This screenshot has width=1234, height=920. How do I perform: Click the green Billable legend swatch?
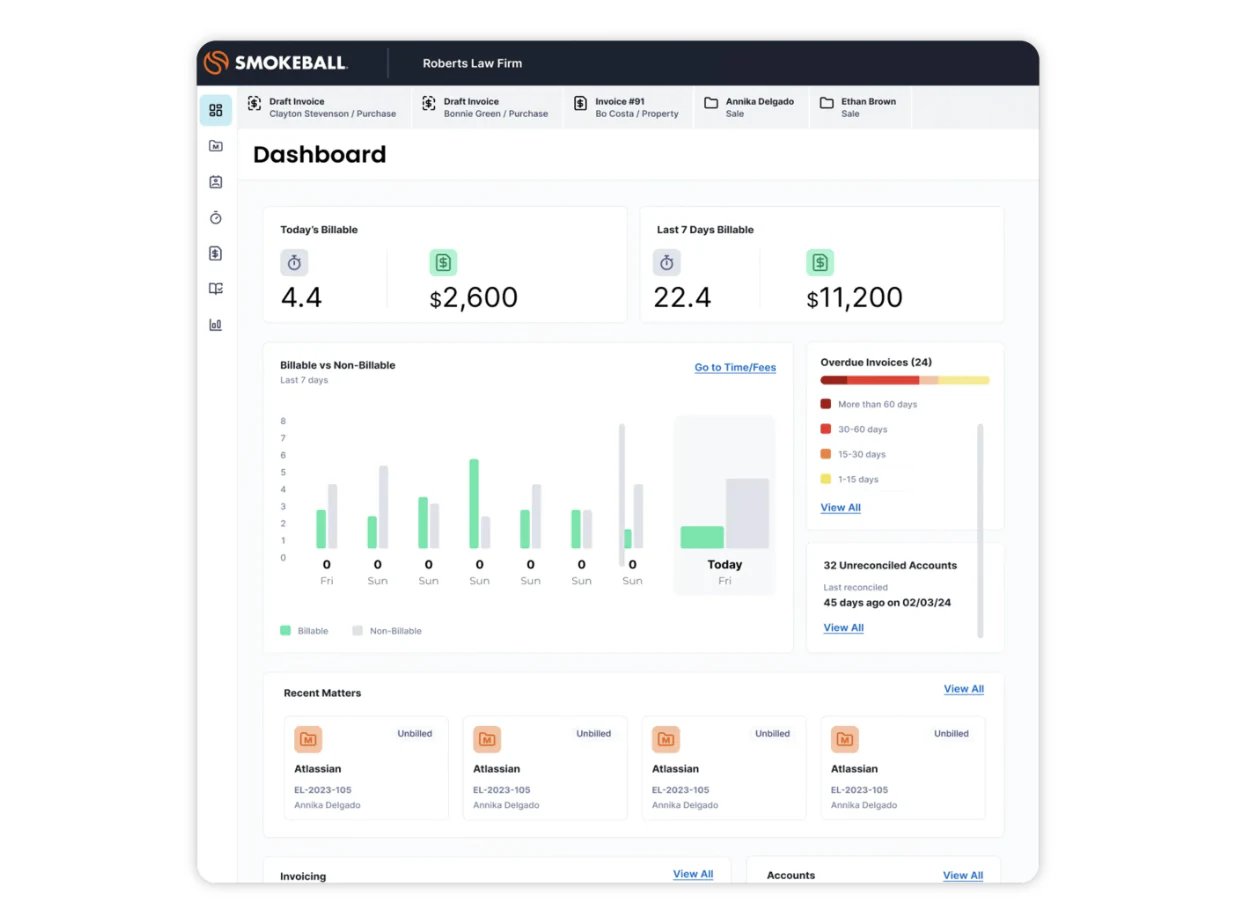[286, 631]
